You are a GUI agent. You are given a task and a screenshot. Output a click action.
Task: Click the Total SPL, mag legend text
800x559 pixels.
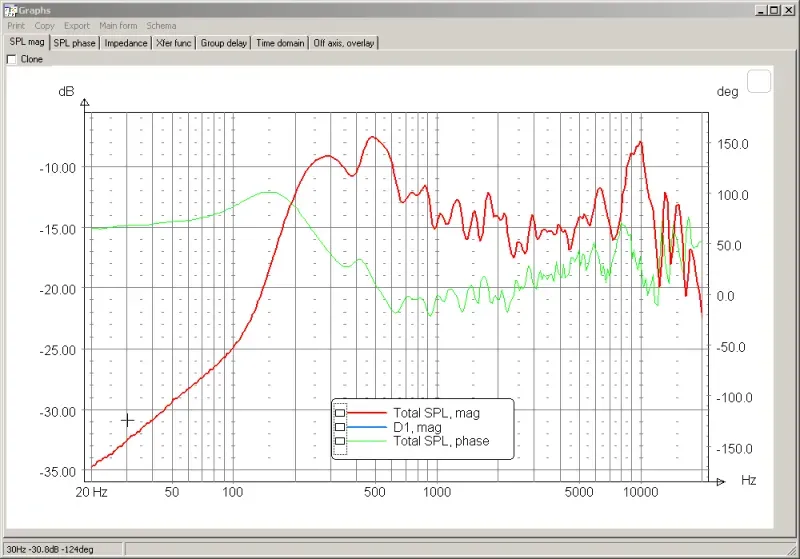coord(436,413)
